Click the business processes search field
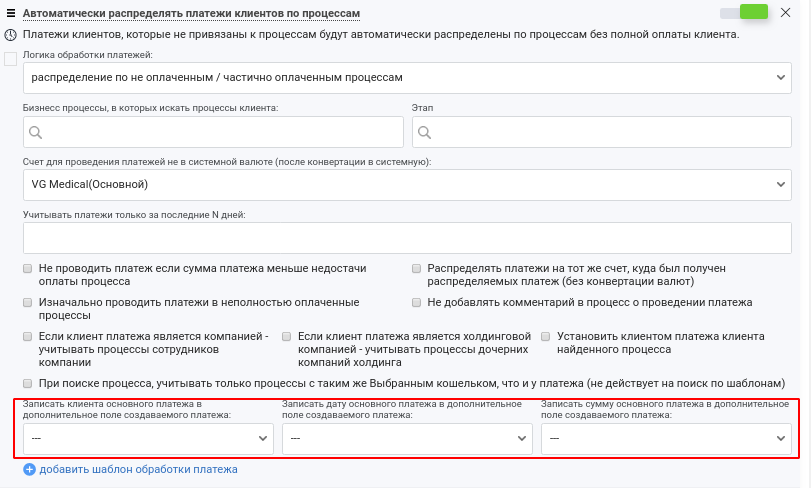Viewport: 811px width, 488px height. [x=213, y=132]
